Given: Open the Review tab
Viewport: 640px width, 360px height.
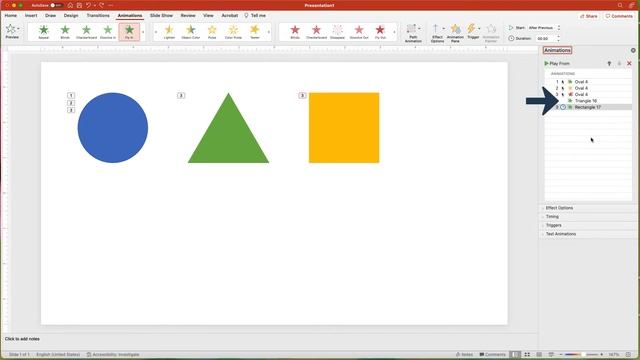Looking at the screenshot, I should coord(188,16).
